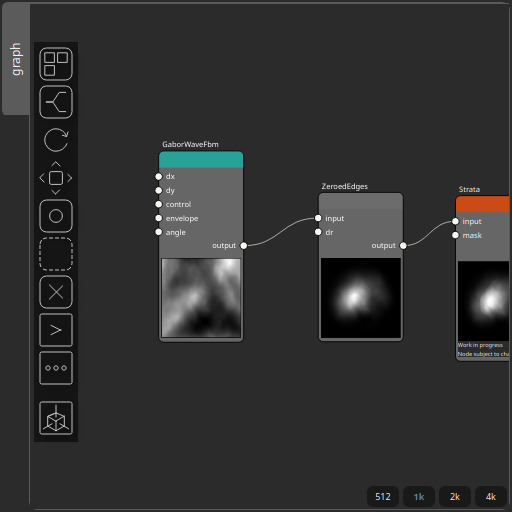This screenshot has height=512, width=512.
Task: Select the 1k resolution option
Action: coord(419,497)
